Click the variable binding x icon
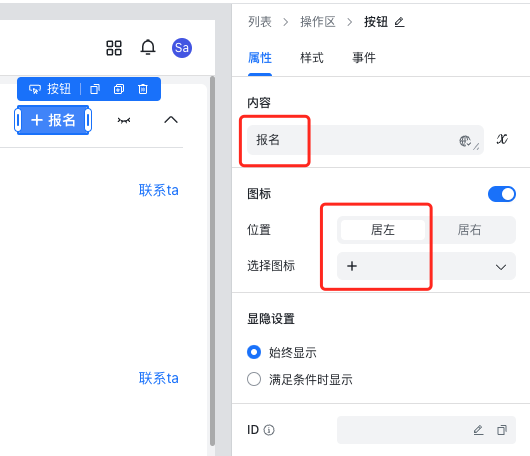This screenshot has height=456, width=530. [502, 139]
